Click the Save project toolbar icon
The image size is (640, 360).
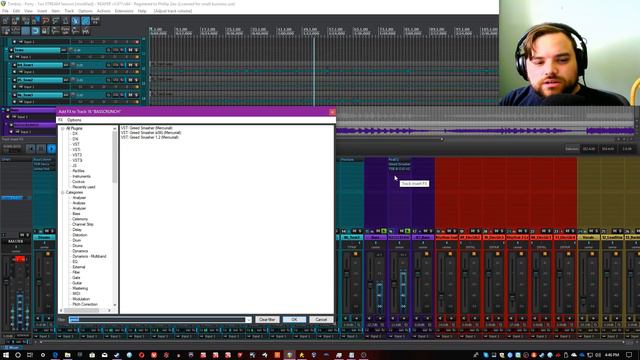click(x=25, y=20)
